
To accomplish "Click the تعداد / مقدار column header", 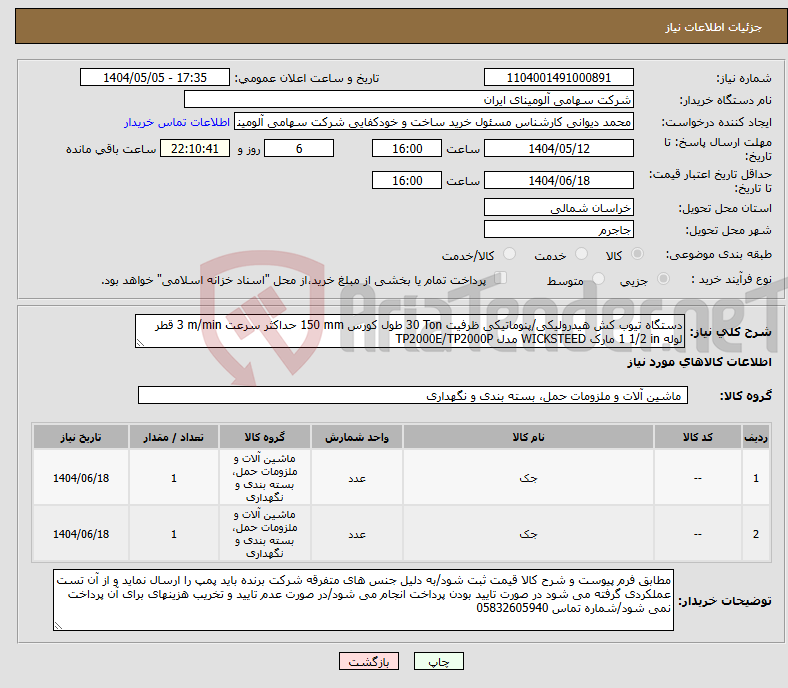I will pos(173,437).
